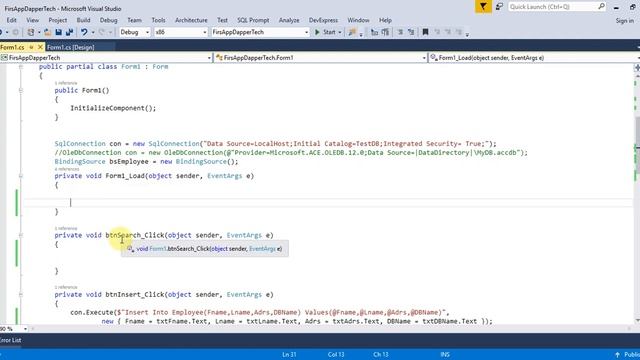Viewport: 640px width, 360px height.
Task: Collapse the btnInsert_Click method outline
Action: tap(21, 294)
